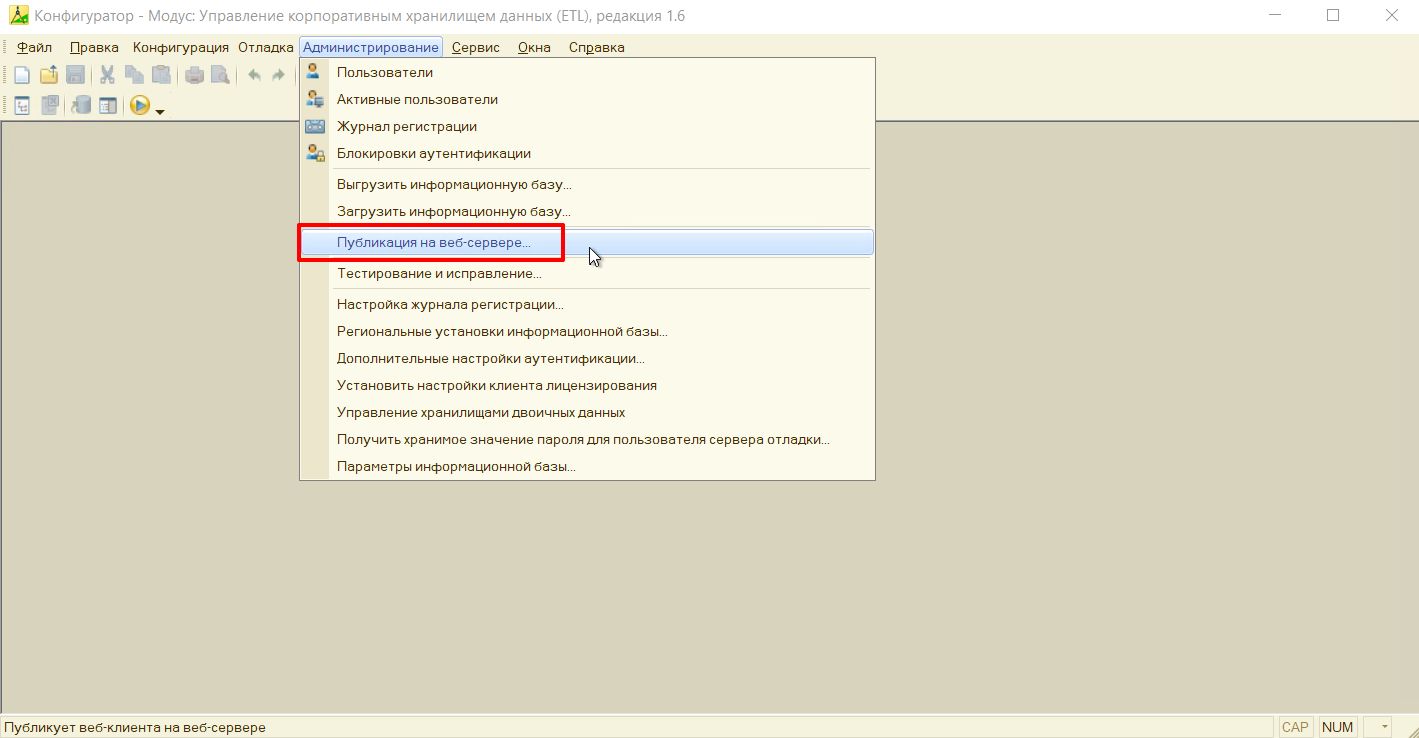Click the New document toolbar icon
The height and width of the screenshot is (738, 1419).
tap(21, 75)
